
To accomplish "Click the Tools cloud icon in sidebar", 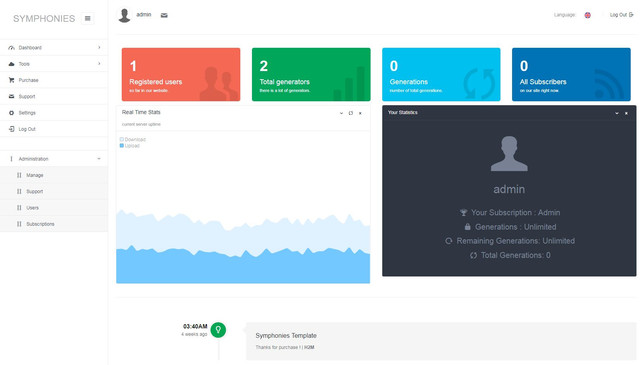I will [x=11, y=64].
